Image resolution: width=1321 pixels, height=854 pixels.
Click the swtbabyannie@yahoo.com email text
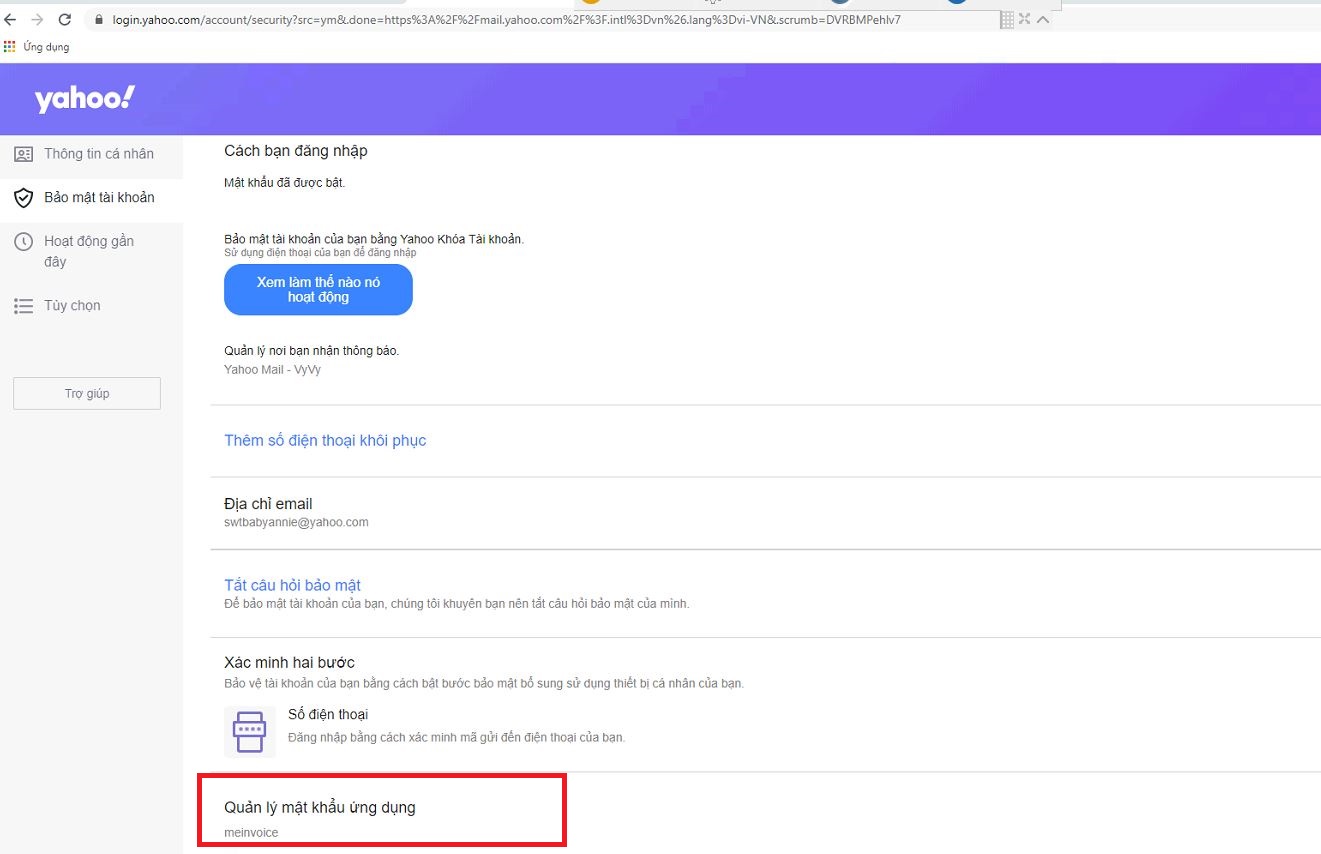[x=296, y=522]
